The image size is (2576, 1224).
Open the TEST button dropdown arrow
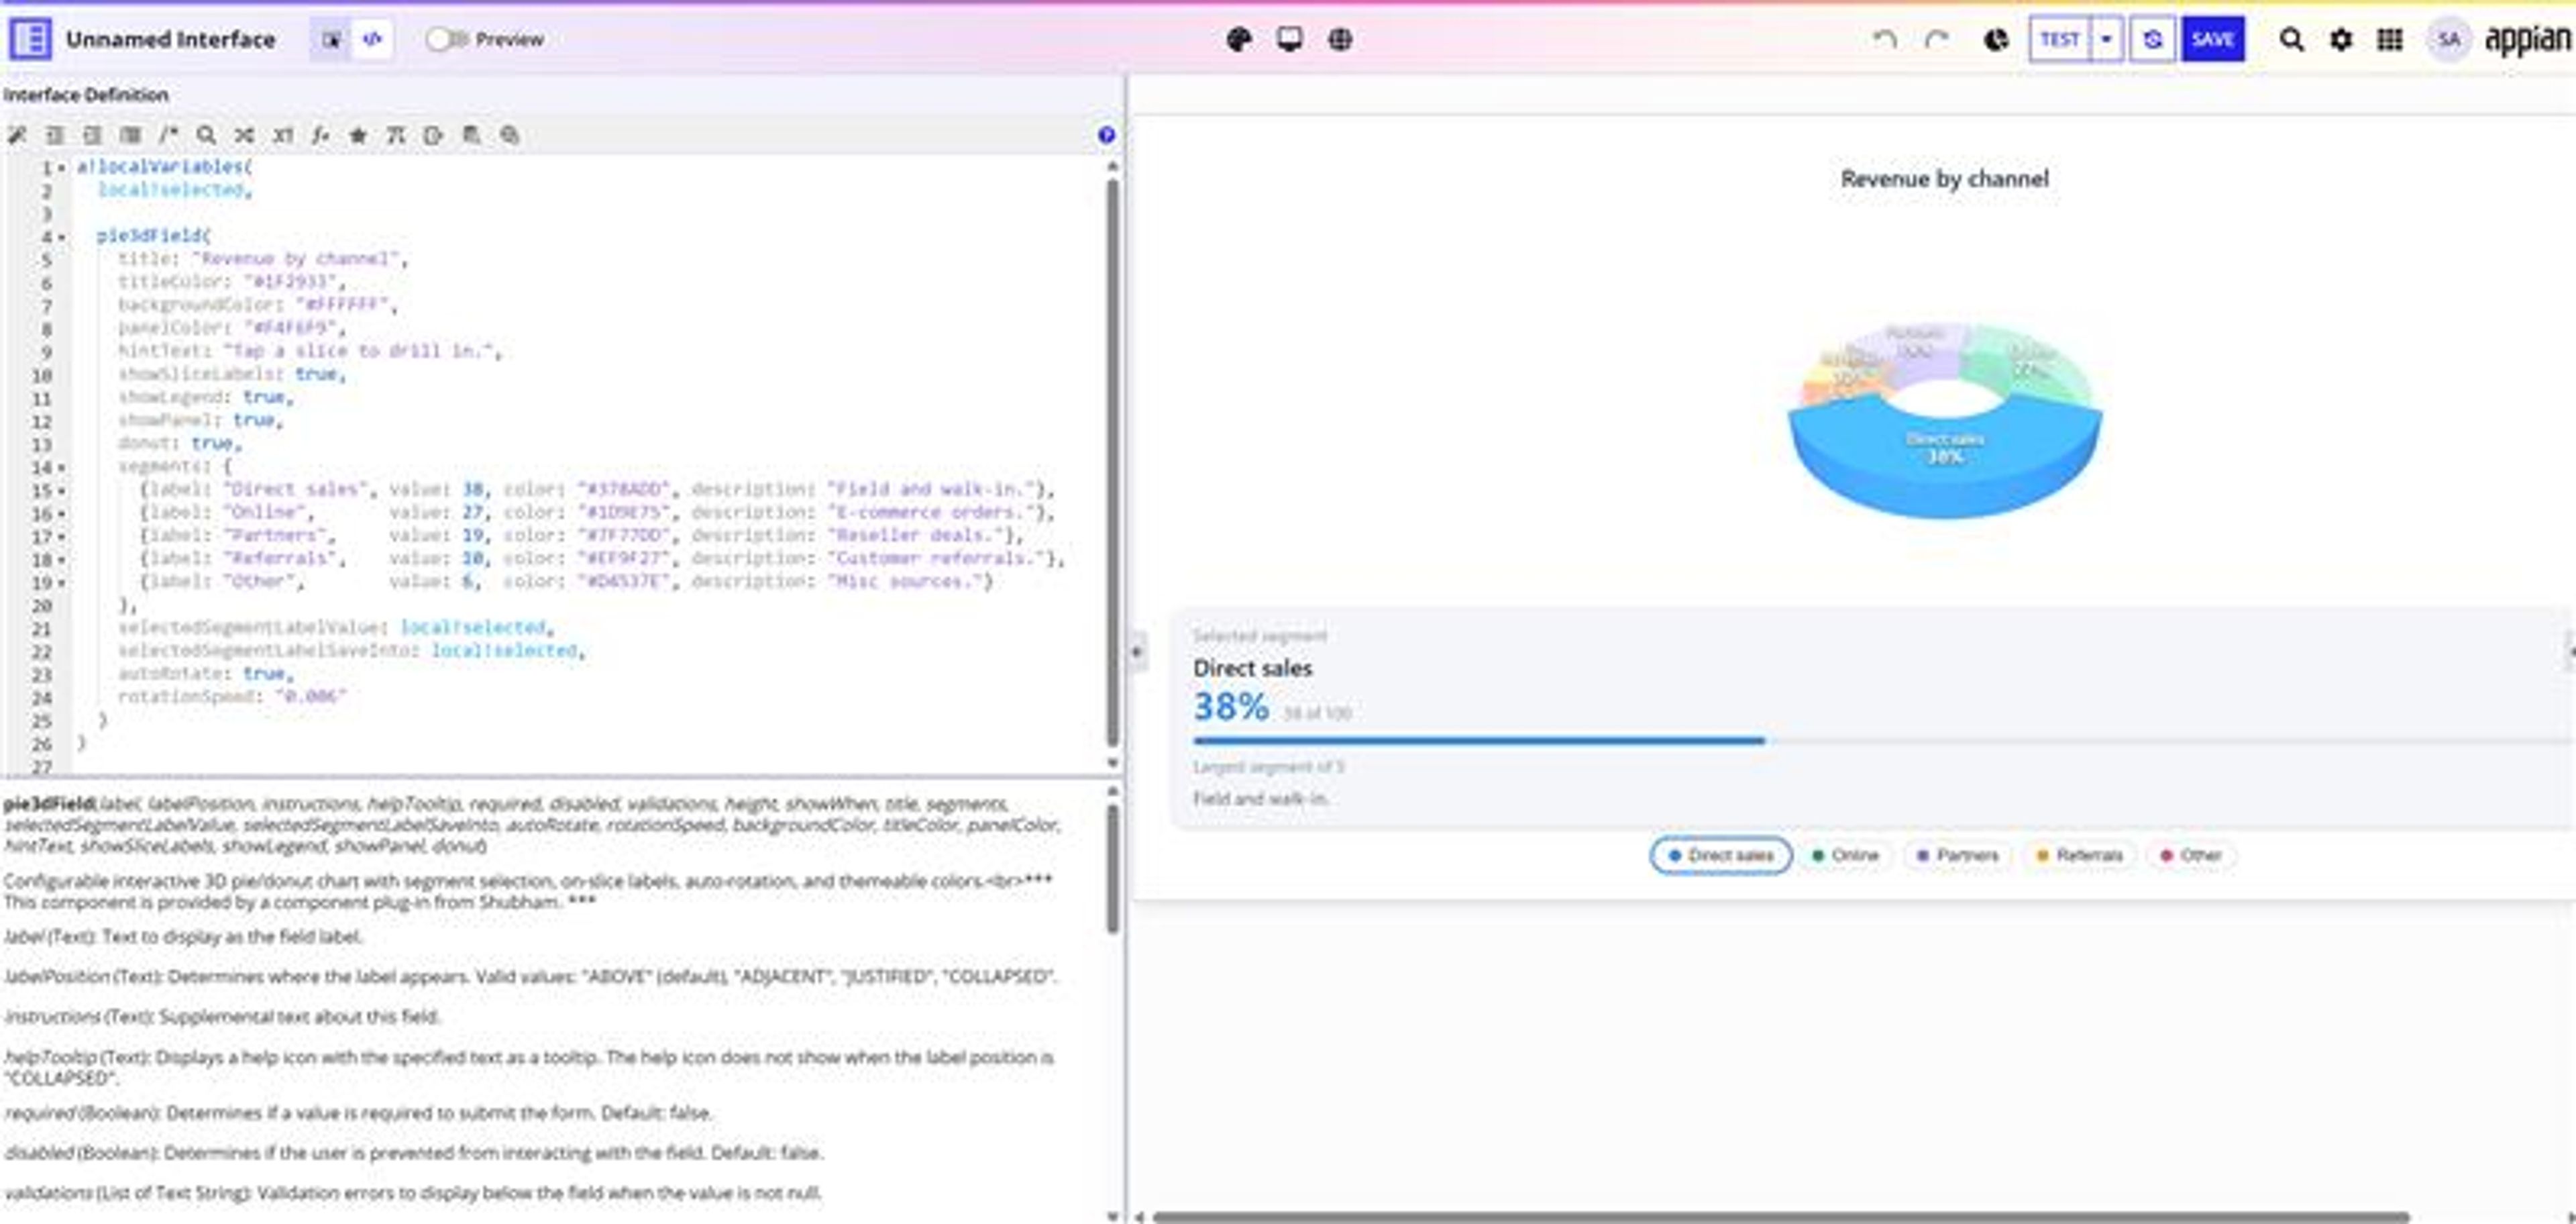[2106, 39]
